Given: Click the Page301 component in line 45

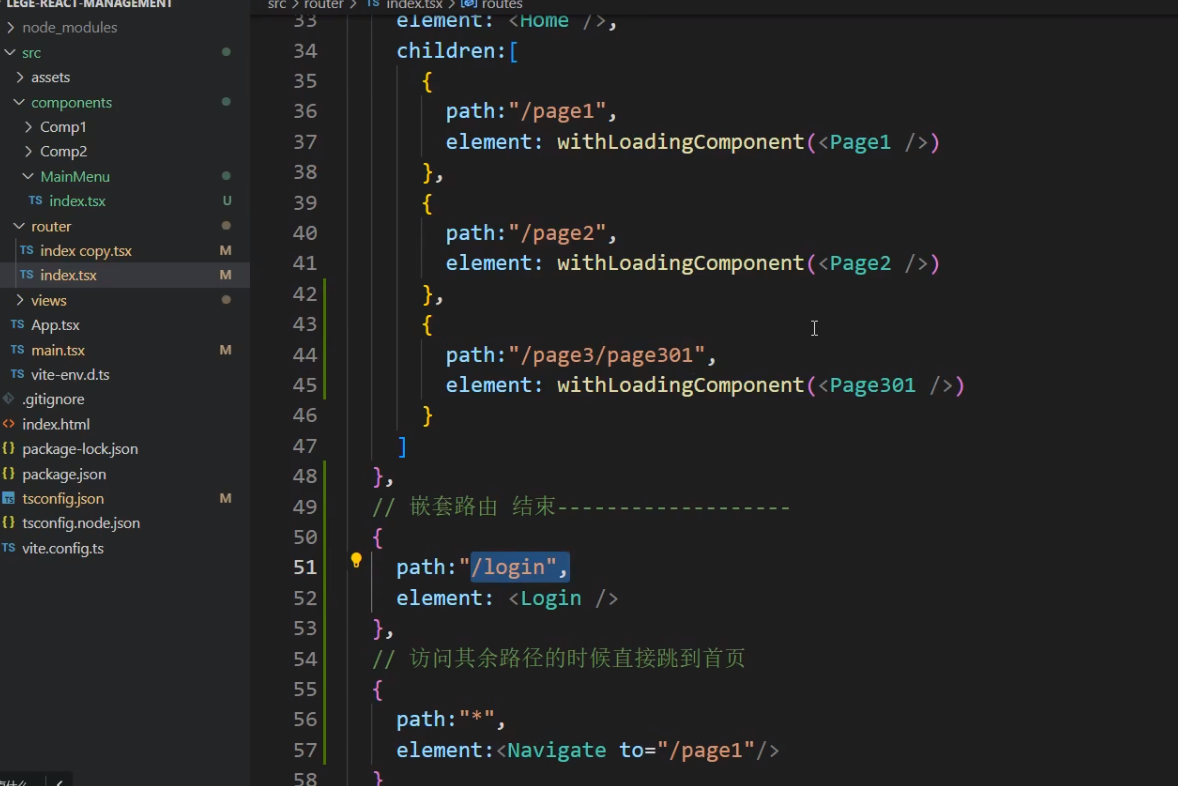Looking at the screenshot, I should point(872,385).
